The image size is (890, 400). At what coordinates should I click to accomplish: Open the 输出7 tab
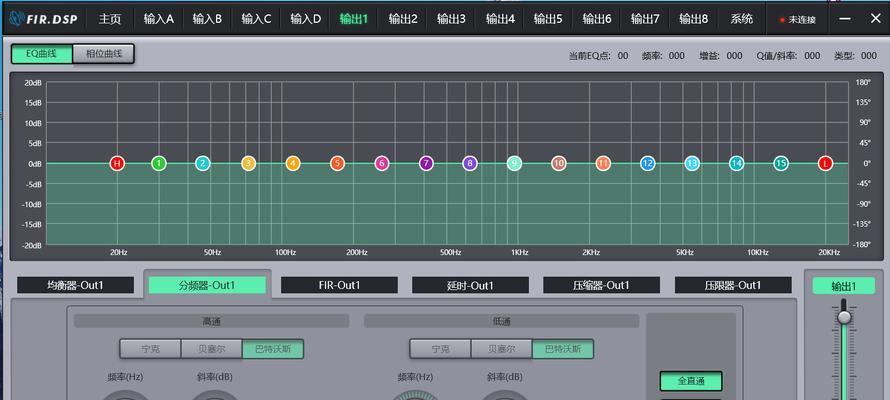click(645, 19)
